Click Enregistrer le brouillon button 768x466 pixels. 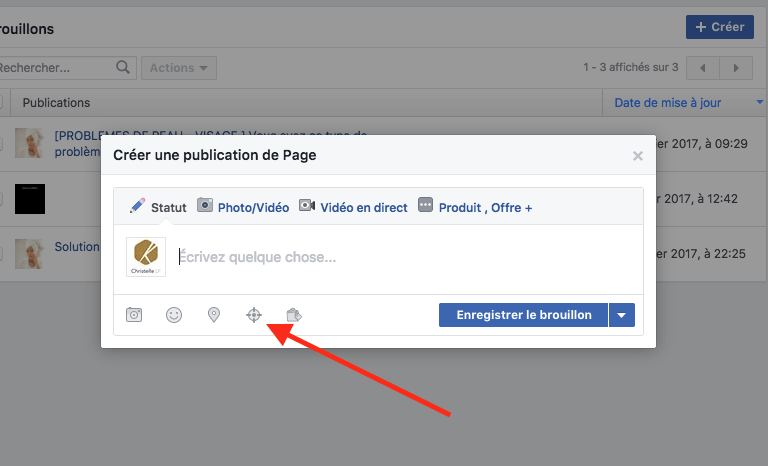pyautogui.click(x=523, y=315)
